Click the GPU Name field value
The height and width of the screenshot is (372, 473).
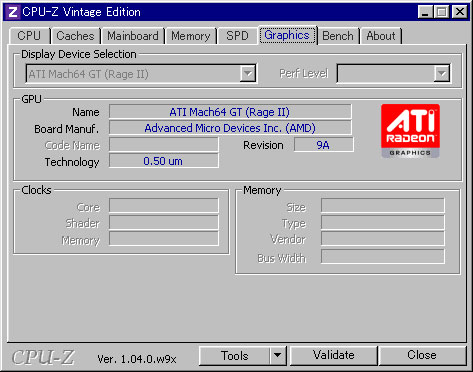[230, 112]
